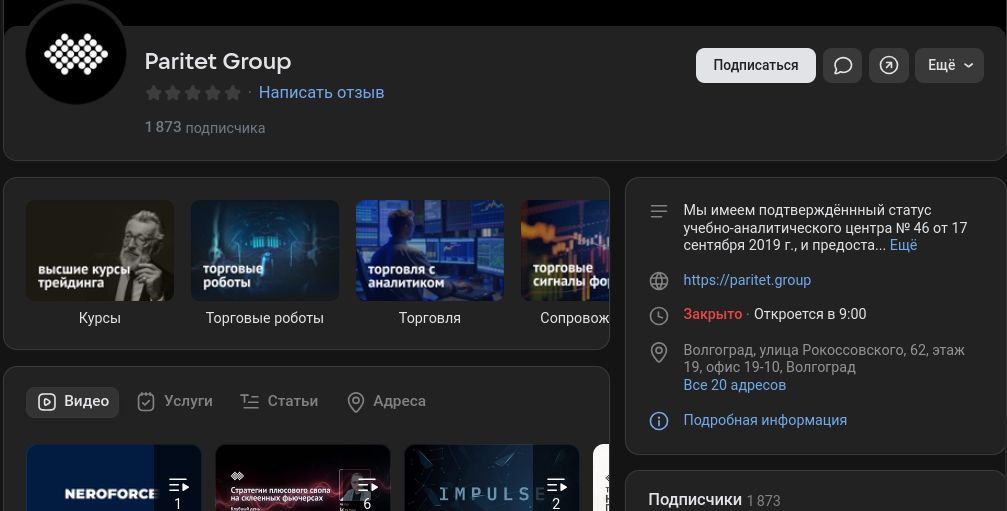Click the 1 873 подписчика count
This screenshot has width=1007, height=511.
coord(205,127)
